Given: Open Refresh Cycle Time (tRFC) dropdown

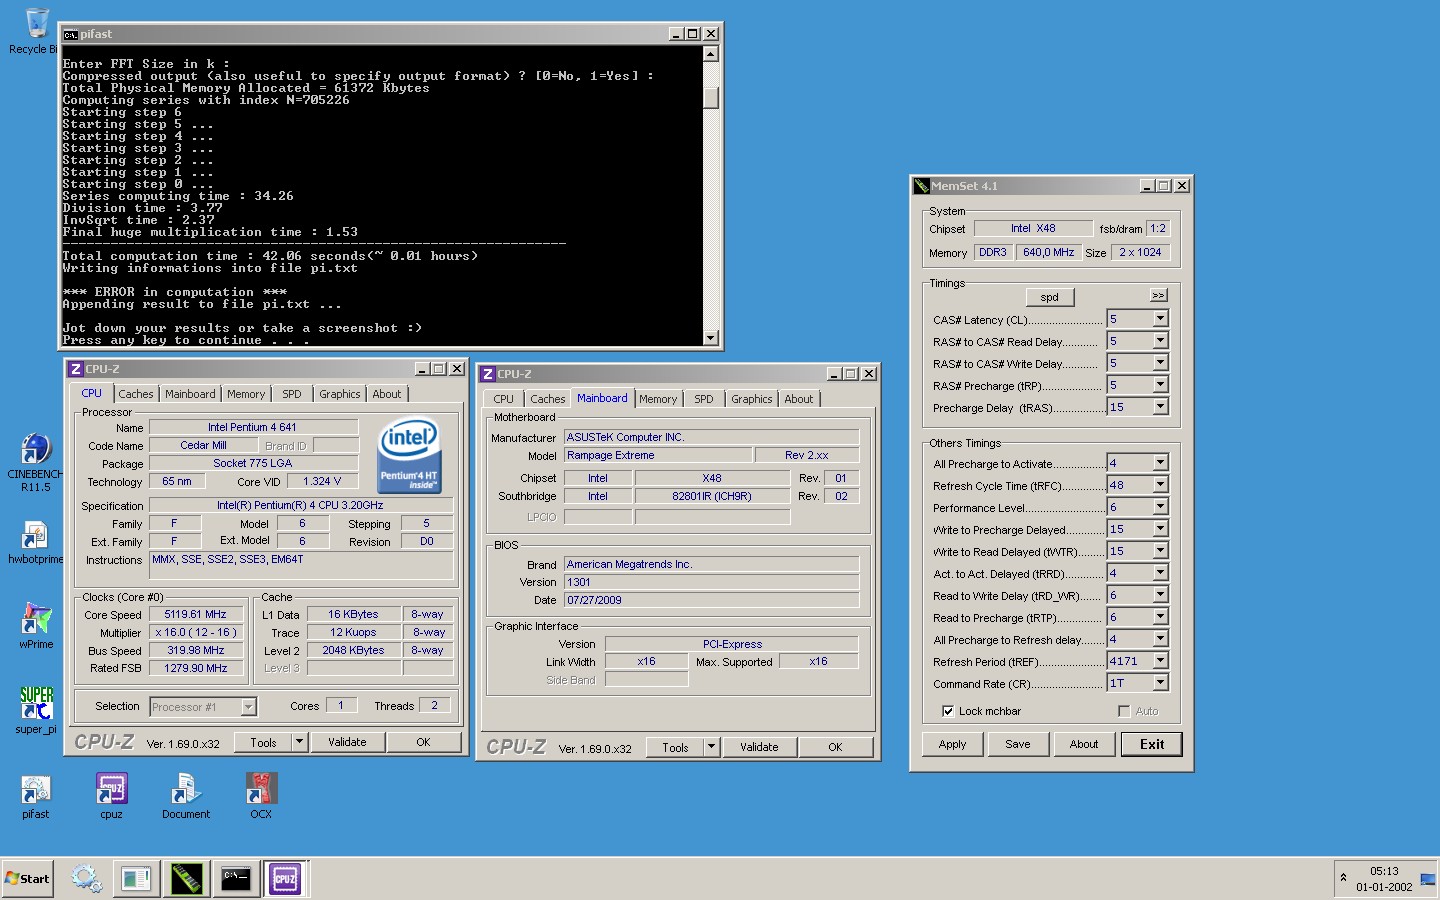Looking at the screenshot, I should pyautogui.click(x=1160, y=485).
